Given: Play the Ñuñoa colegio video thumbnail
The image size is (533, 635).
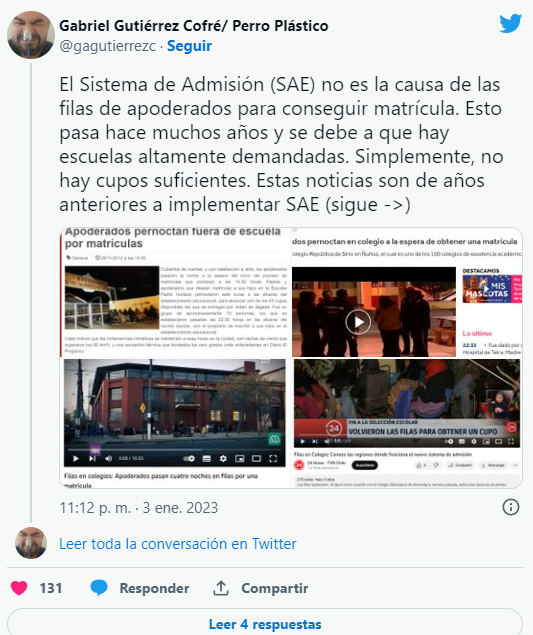Looking at the screenshot, I should point(358,322).
